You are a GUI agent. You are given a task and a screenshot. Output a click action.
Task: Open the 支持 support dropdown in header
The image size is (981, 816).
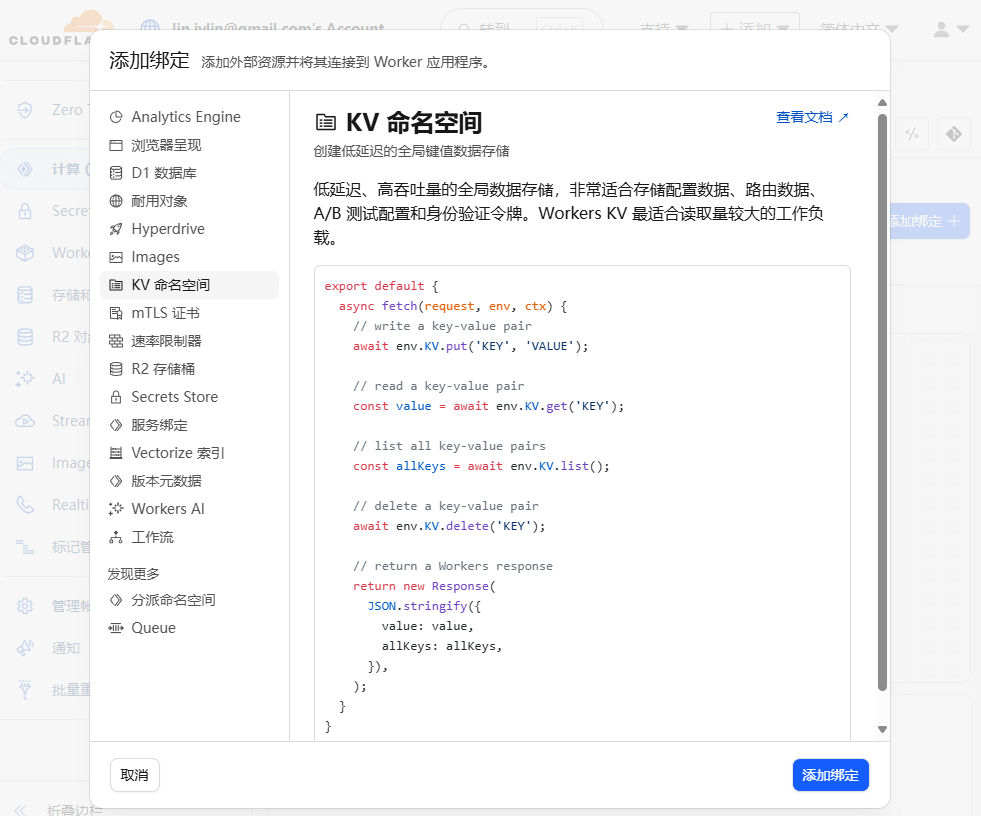(x=664, y=29)
